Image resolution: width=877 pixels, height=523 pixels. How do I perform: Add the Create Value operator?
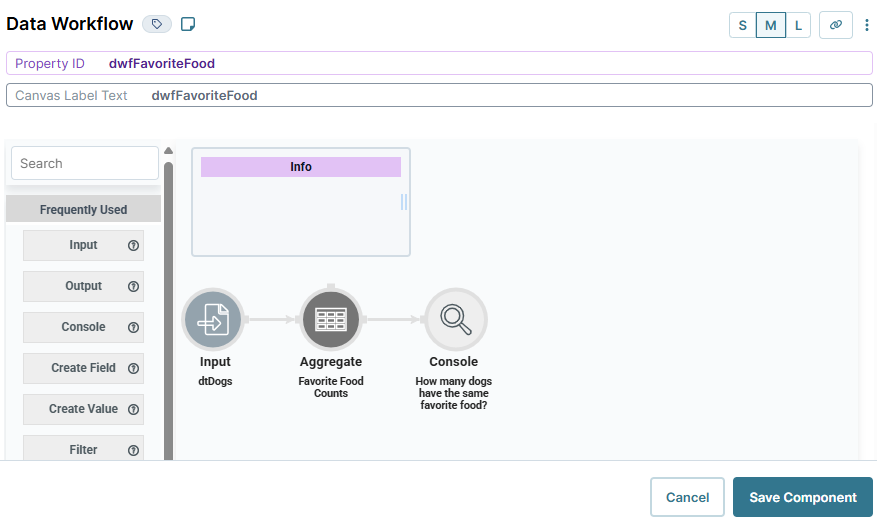(x=83, y=408)
